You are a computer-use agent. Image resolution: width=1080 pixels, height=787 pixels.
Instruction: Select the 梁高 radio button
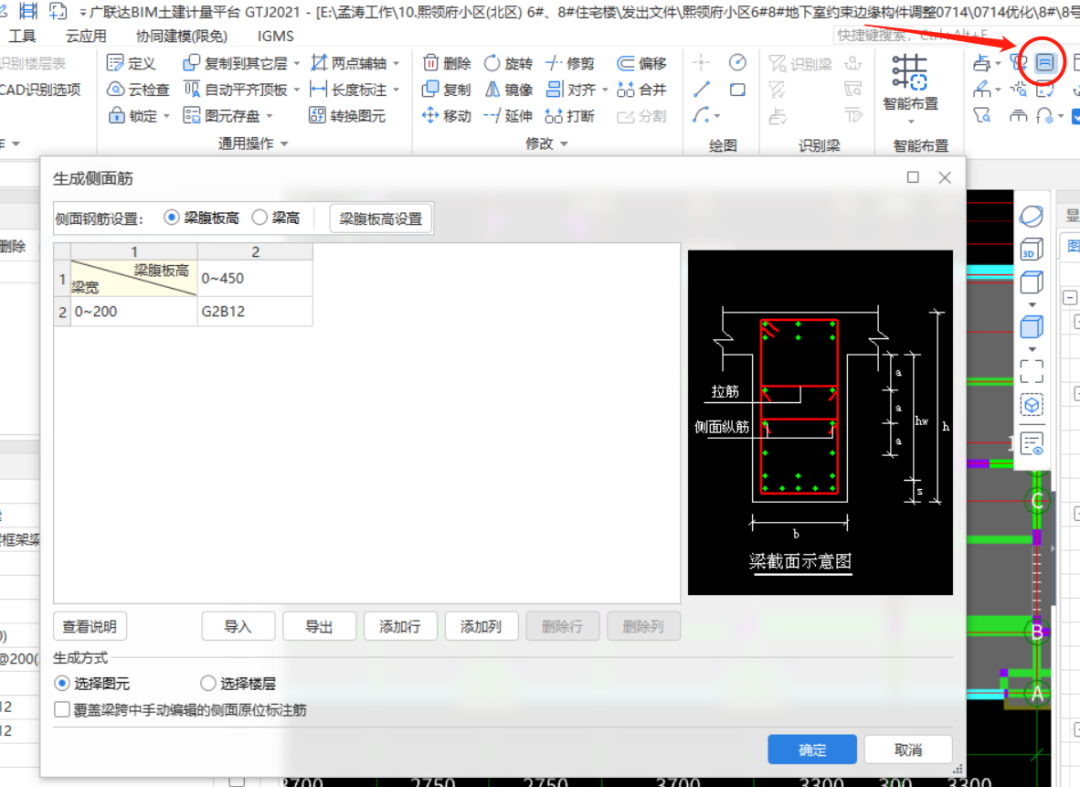pos(260,217)
